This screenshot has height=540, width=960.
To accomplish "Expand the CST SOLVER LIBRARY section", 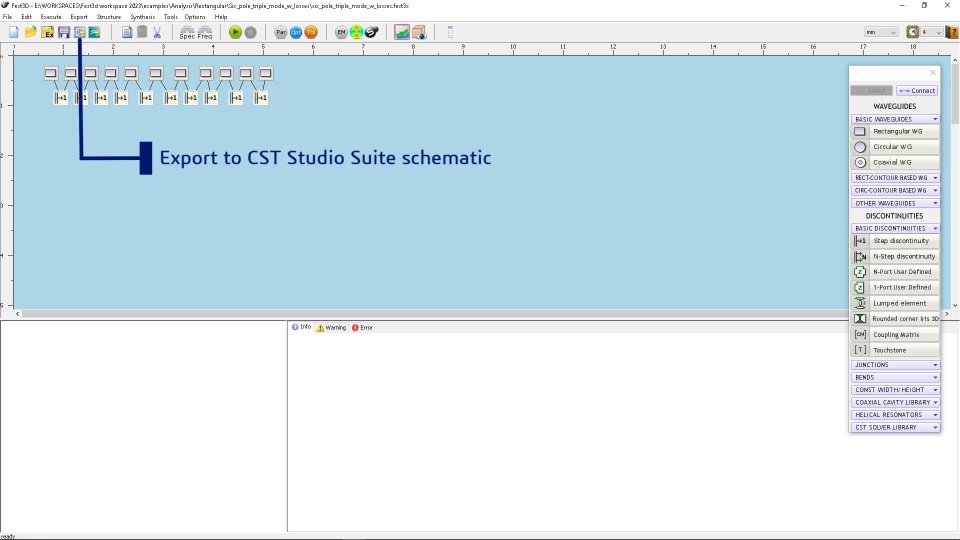I will 894,427.
